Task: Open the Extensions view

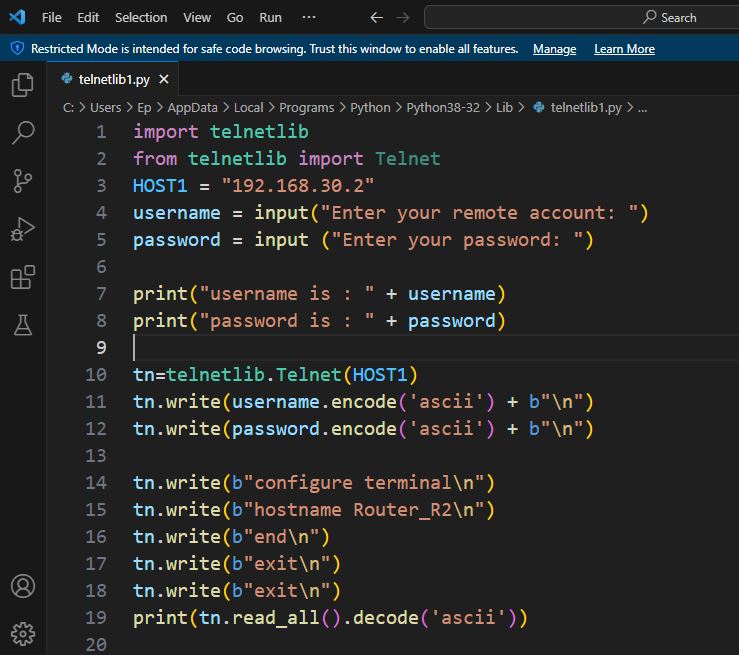Action: coord(23,277)
